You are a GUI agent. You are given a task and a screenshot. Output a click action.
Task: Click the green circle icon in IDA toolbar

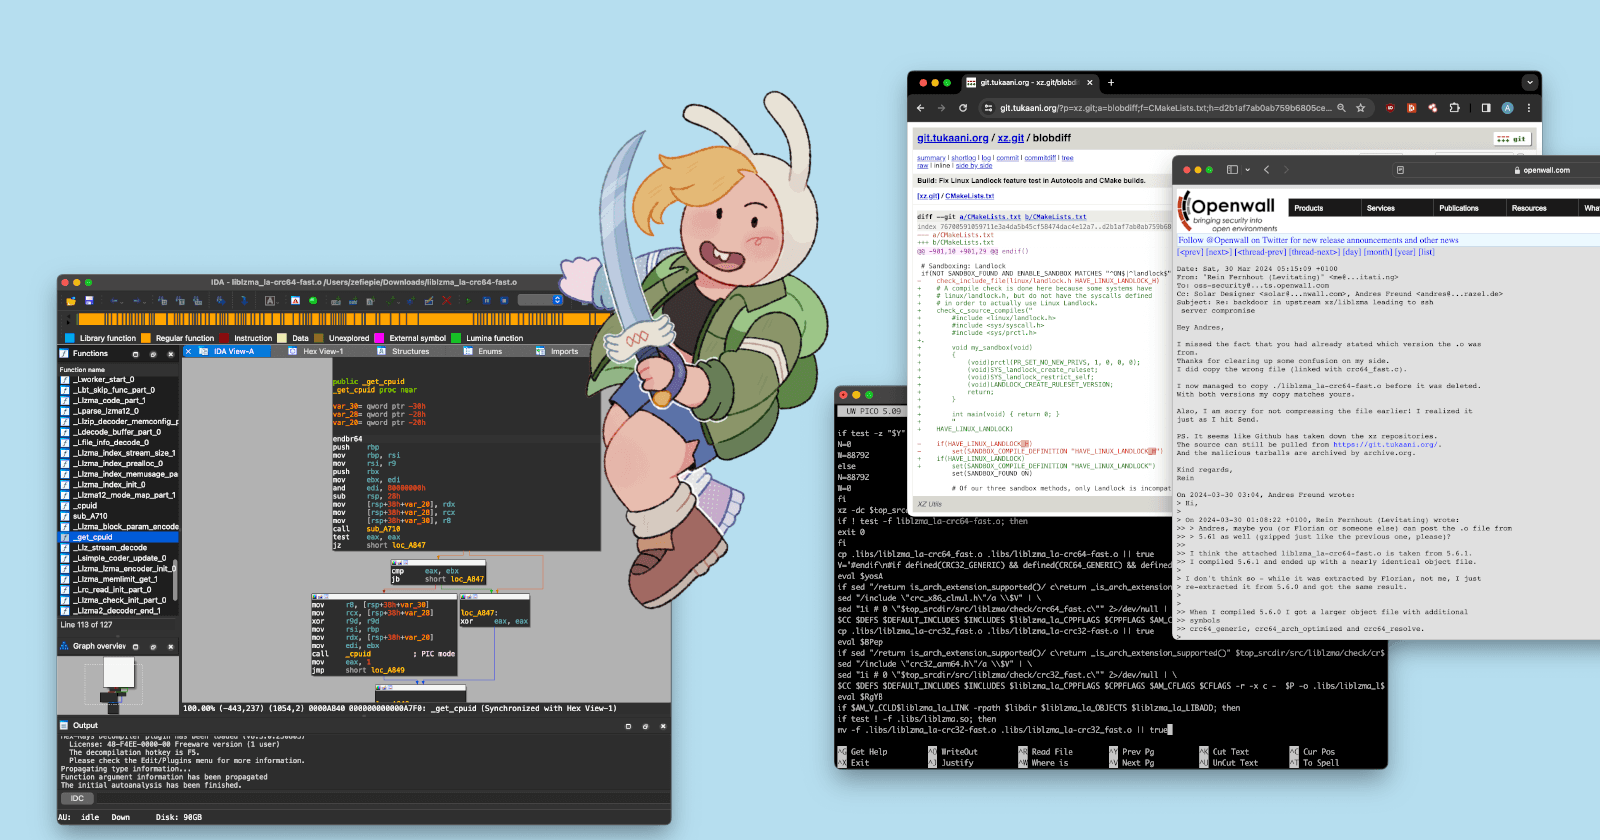[x=313, y=301]
